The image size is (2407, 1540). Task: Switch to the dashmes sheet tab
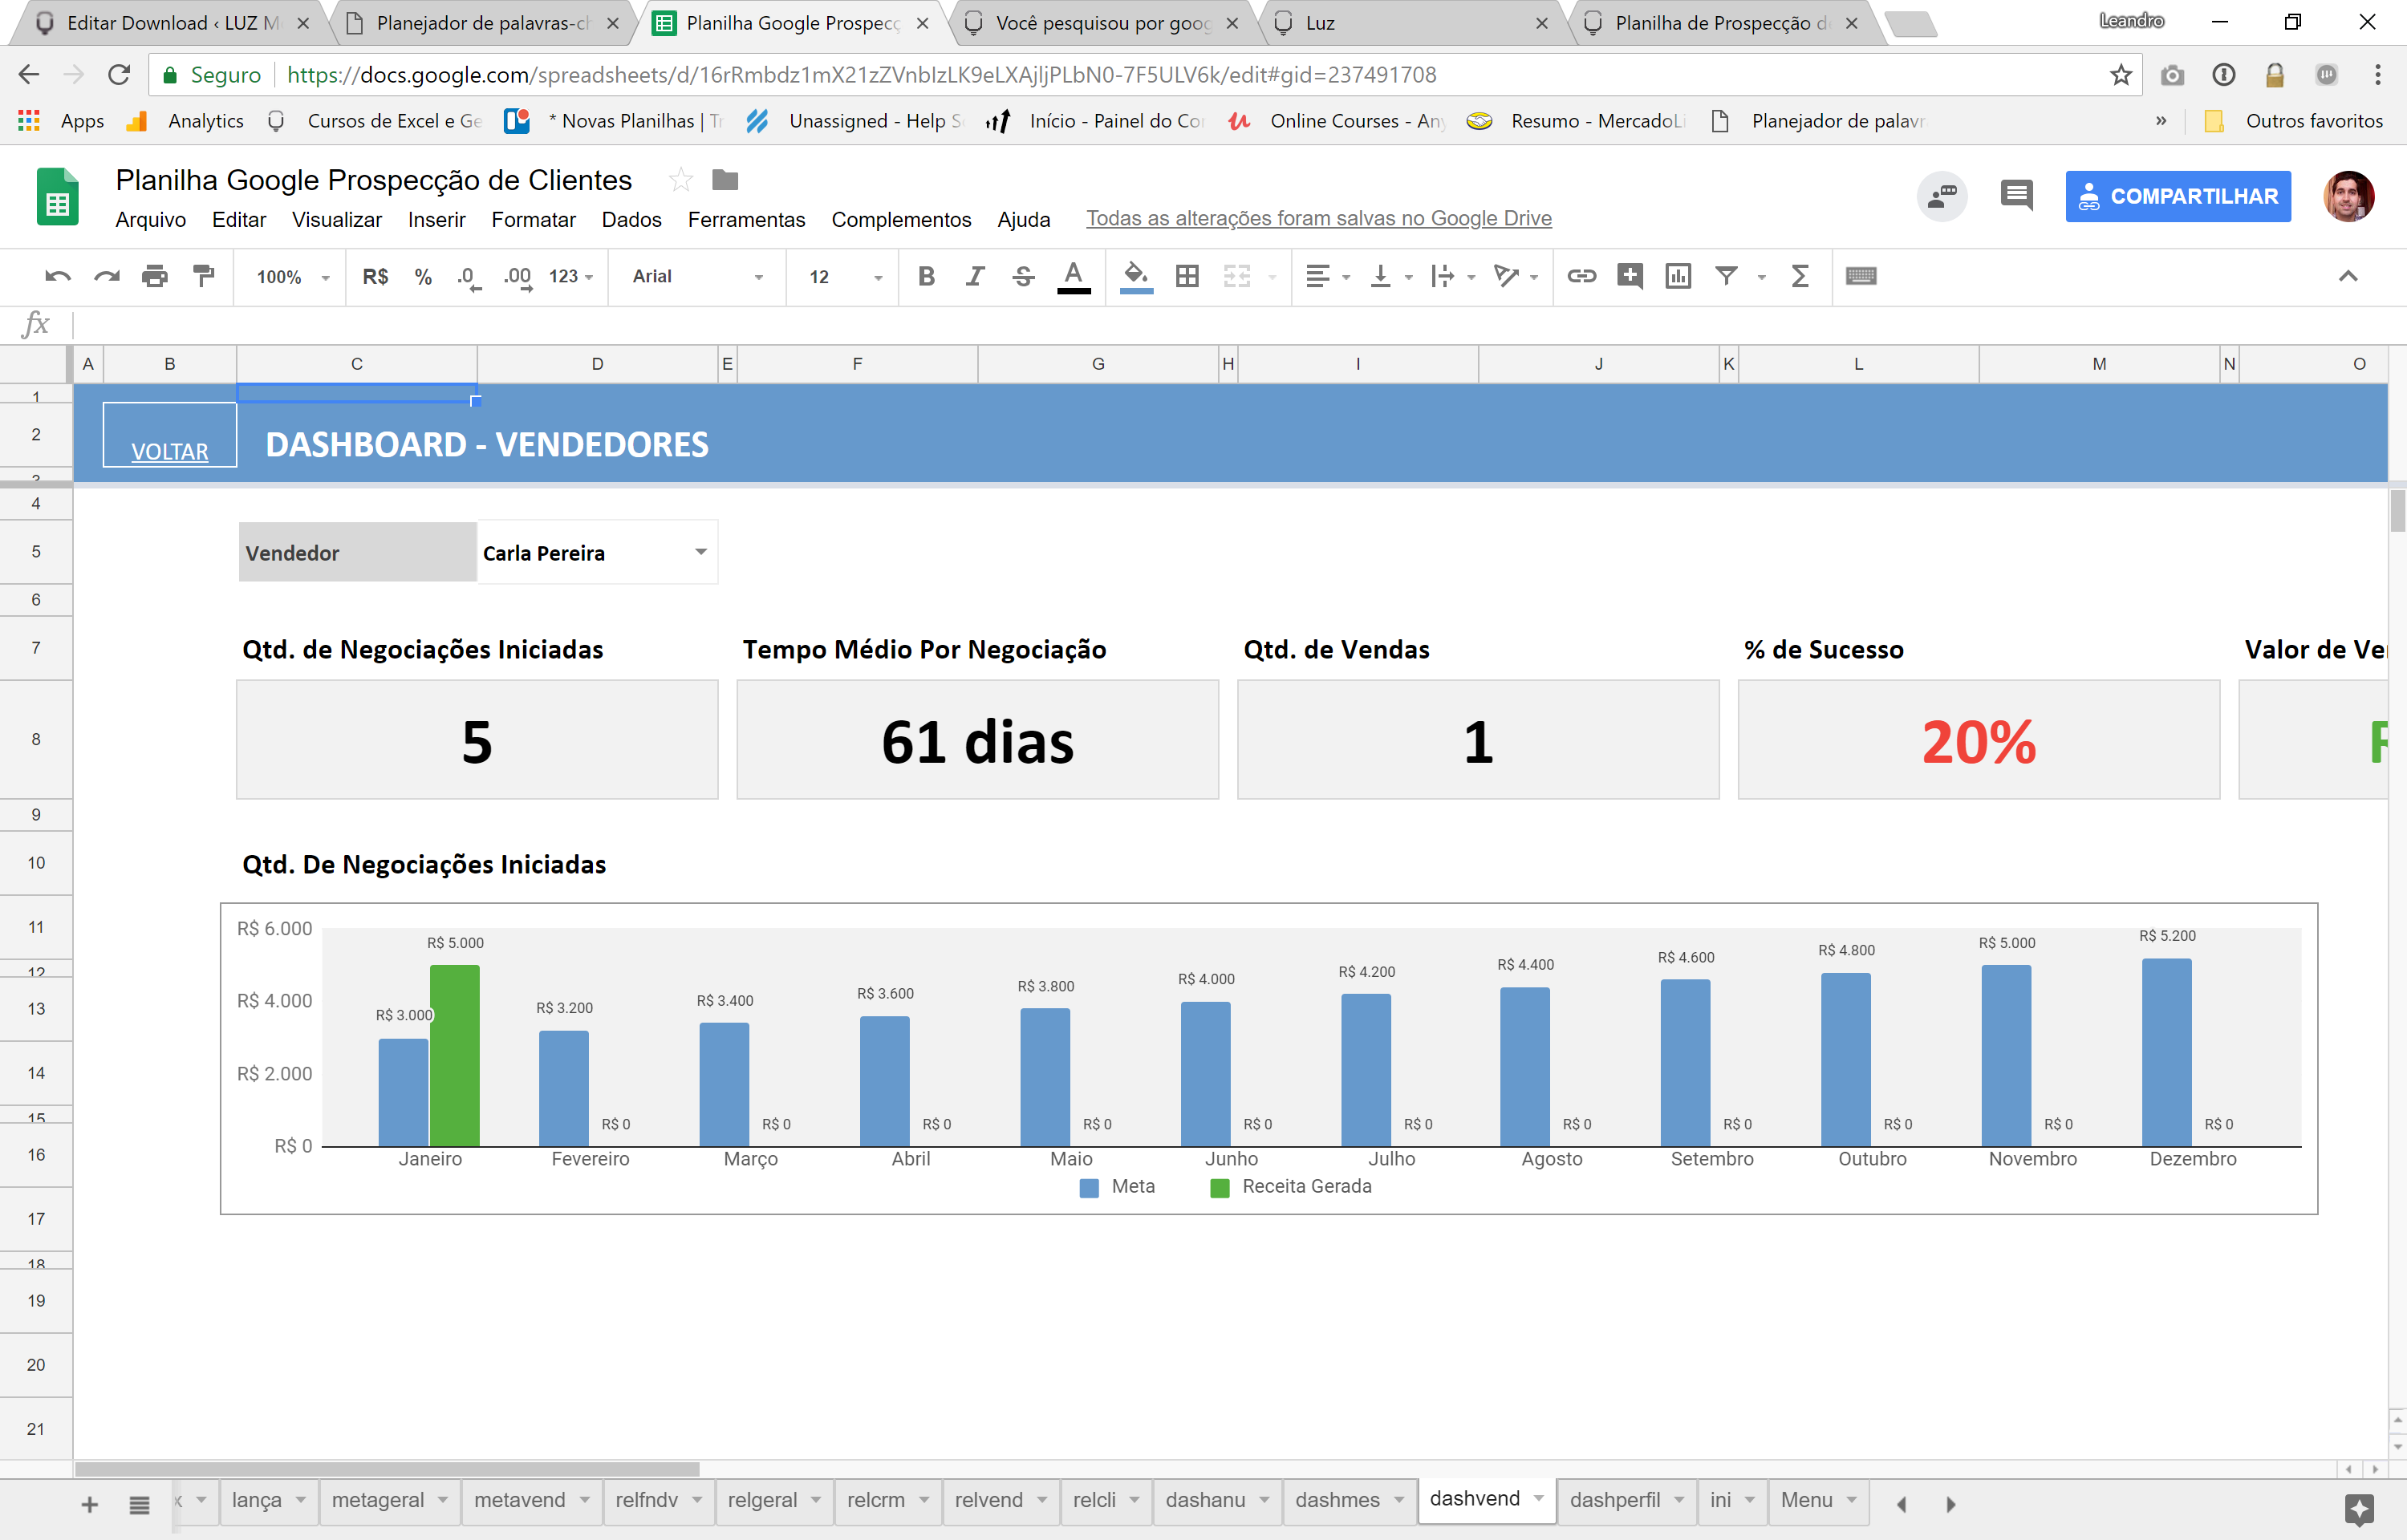click(x=1339, y=1500)
